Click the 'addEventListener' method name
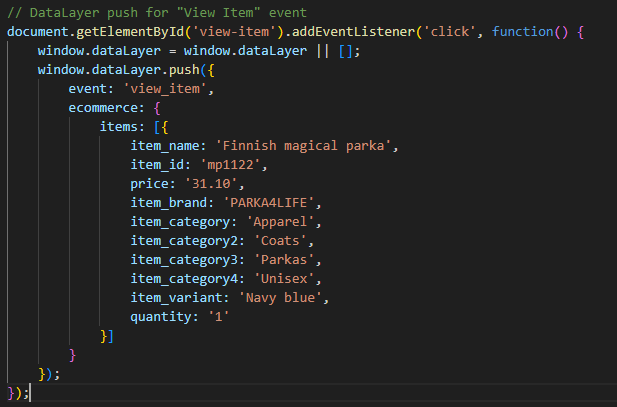 353,31
